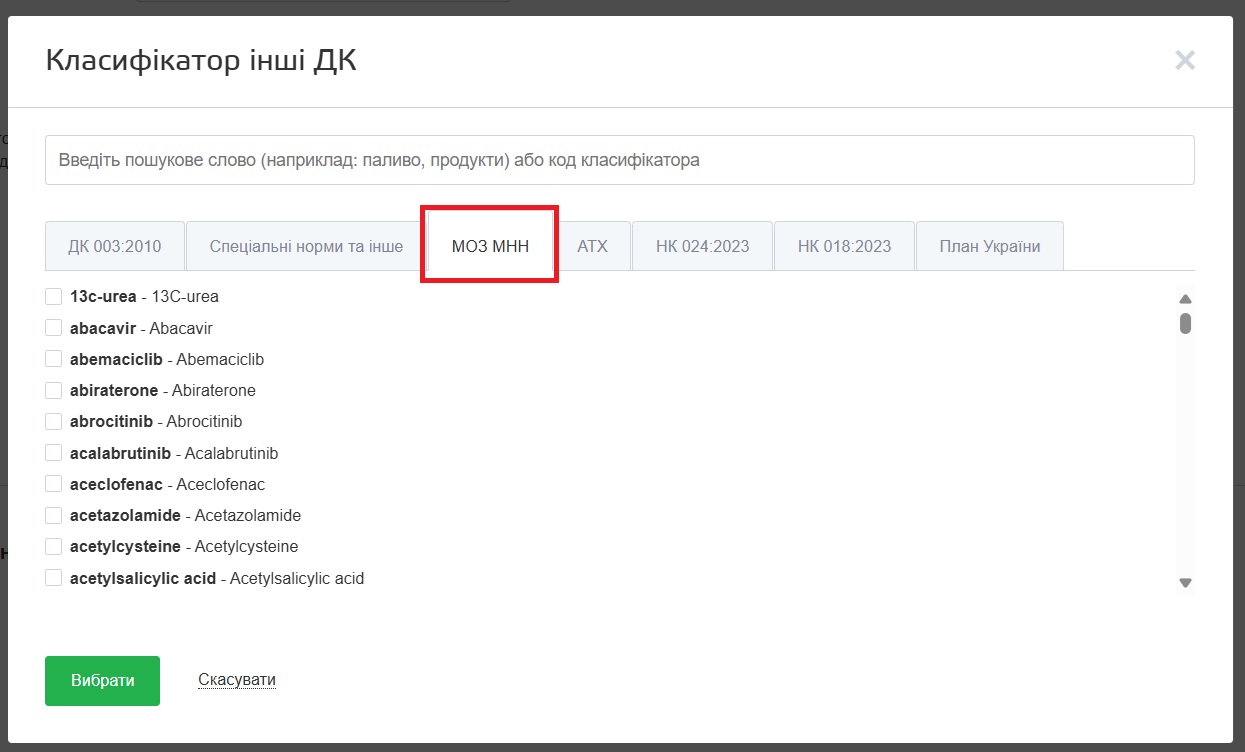This screenshot has width=1245, height=752.
Task: Select the acetazolamide checkbox
Action: point(54,516)
